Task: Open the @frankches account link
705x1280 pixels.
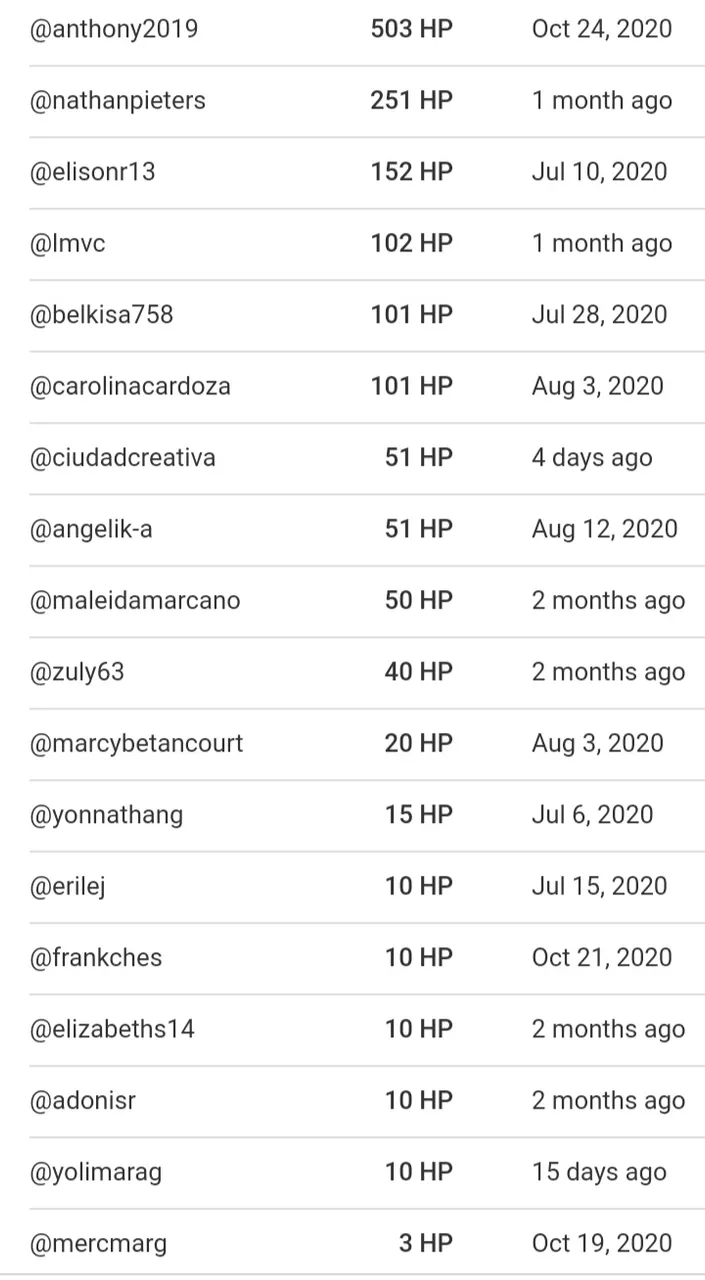Action: coord(96,958)
